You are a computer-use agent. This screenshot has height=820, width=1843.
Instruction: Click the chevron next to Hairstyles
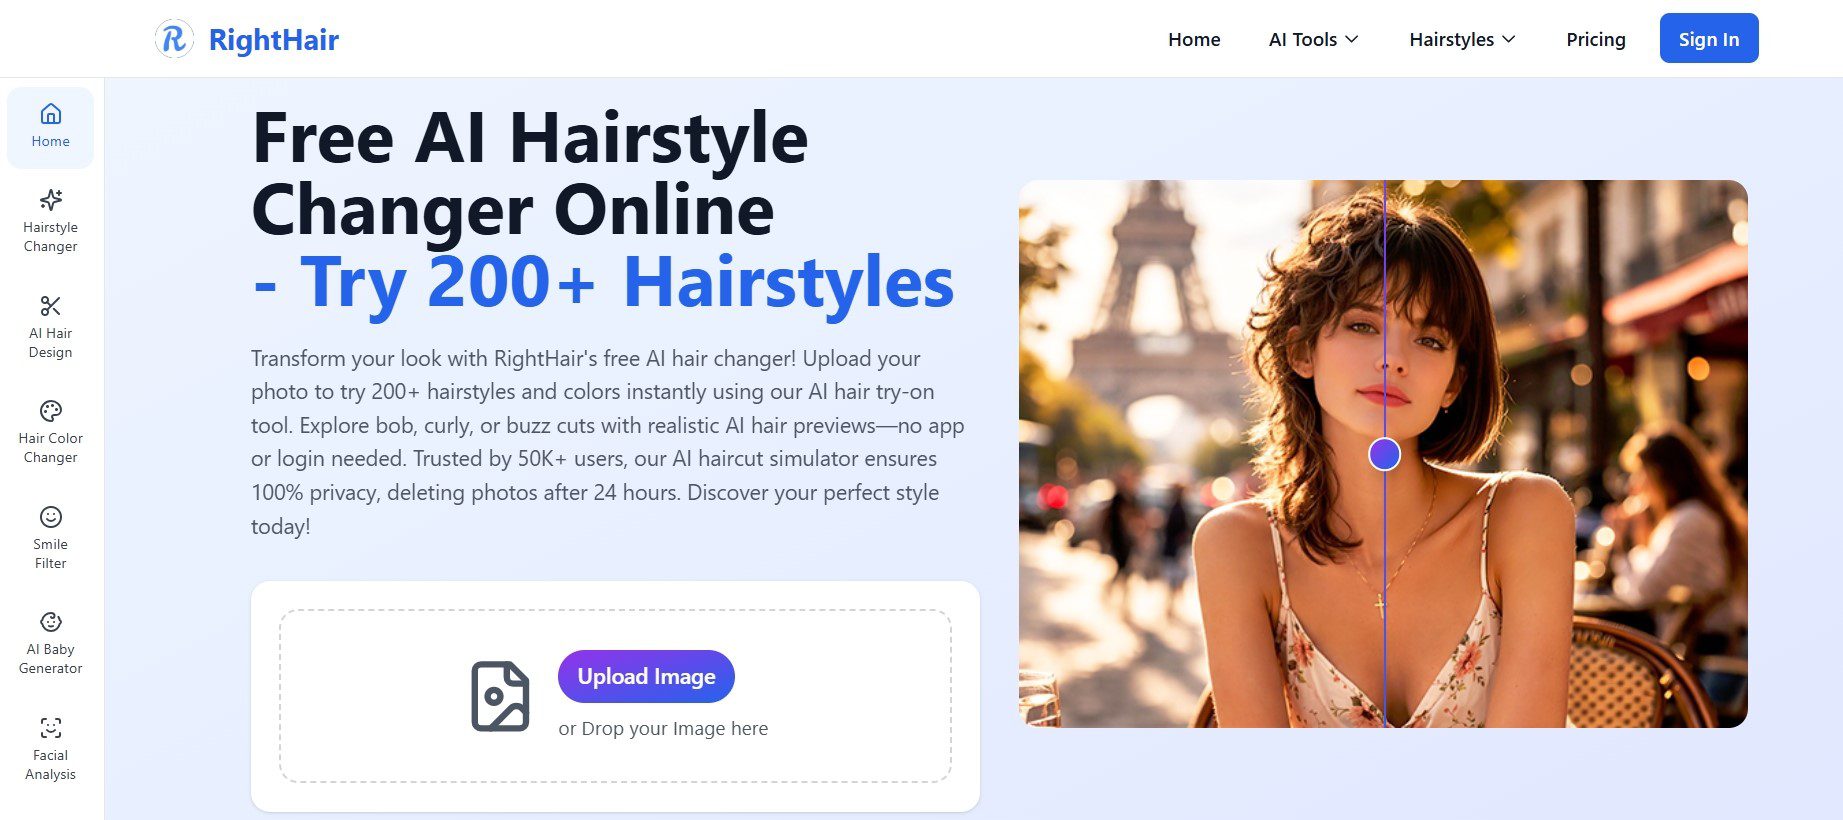pyautogui.click(x=1509, y=40)
